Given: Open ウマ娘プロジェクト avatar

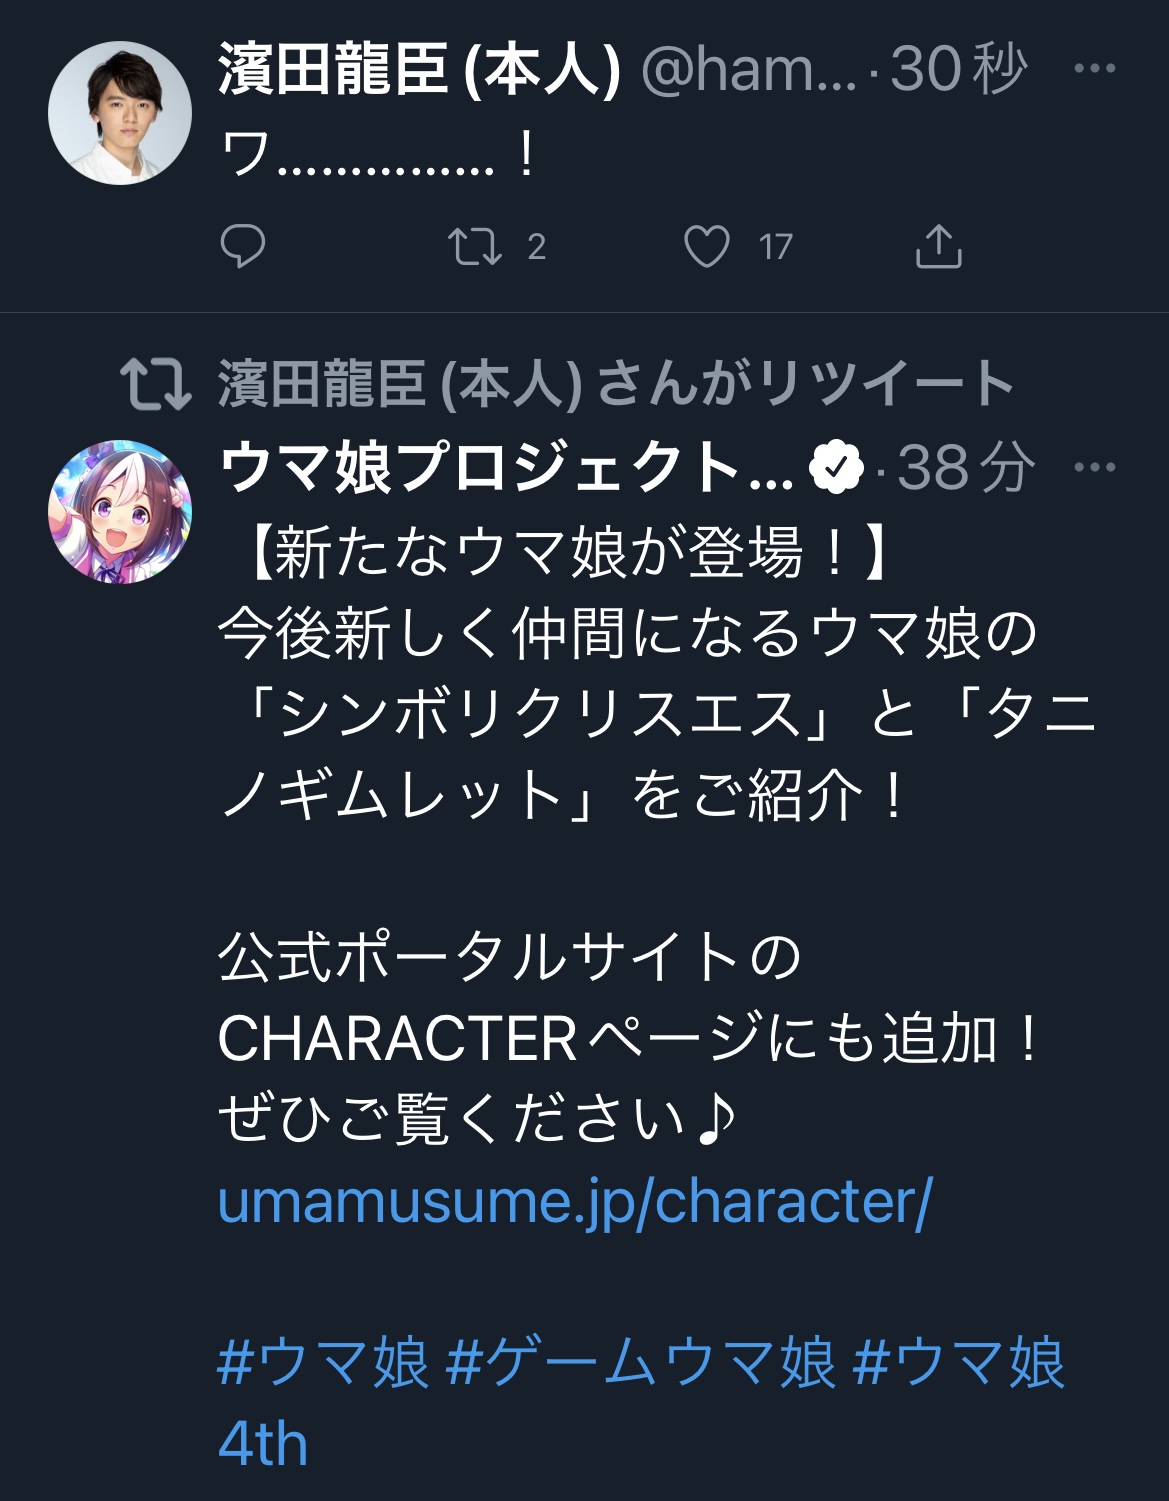Looking at the screenshot, I should [120, 512].
